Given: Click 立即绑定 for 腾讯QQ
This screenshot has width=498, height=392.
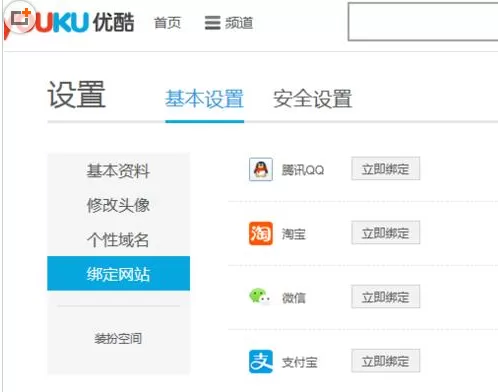Looking at the screenshot, I should (x=386, y=169).
